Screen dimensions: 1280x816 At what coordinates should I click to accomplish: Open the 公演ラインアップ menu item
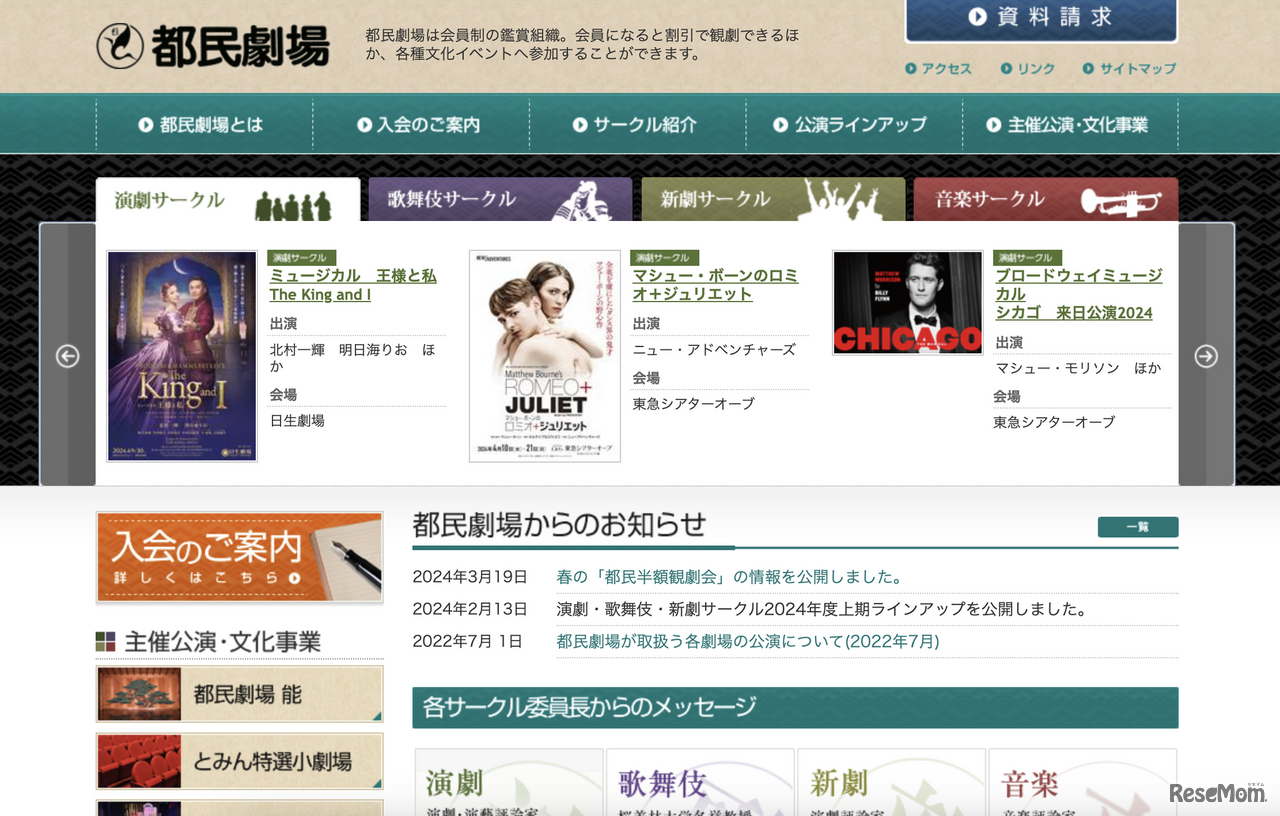853,123
